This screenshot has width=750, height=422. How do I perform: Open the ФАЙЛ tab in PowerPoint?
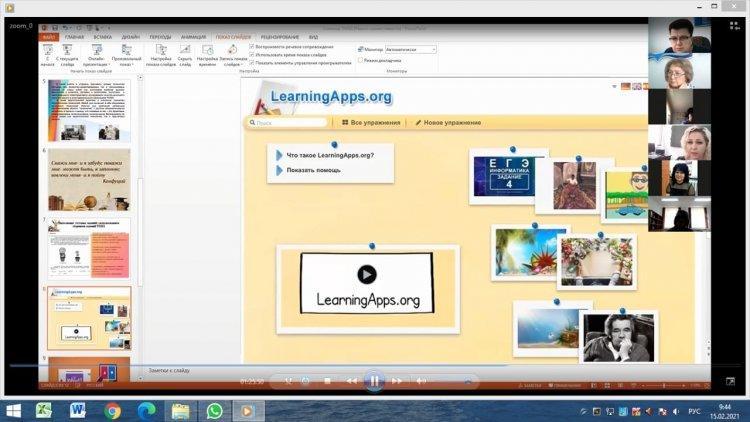coord(48,37)
